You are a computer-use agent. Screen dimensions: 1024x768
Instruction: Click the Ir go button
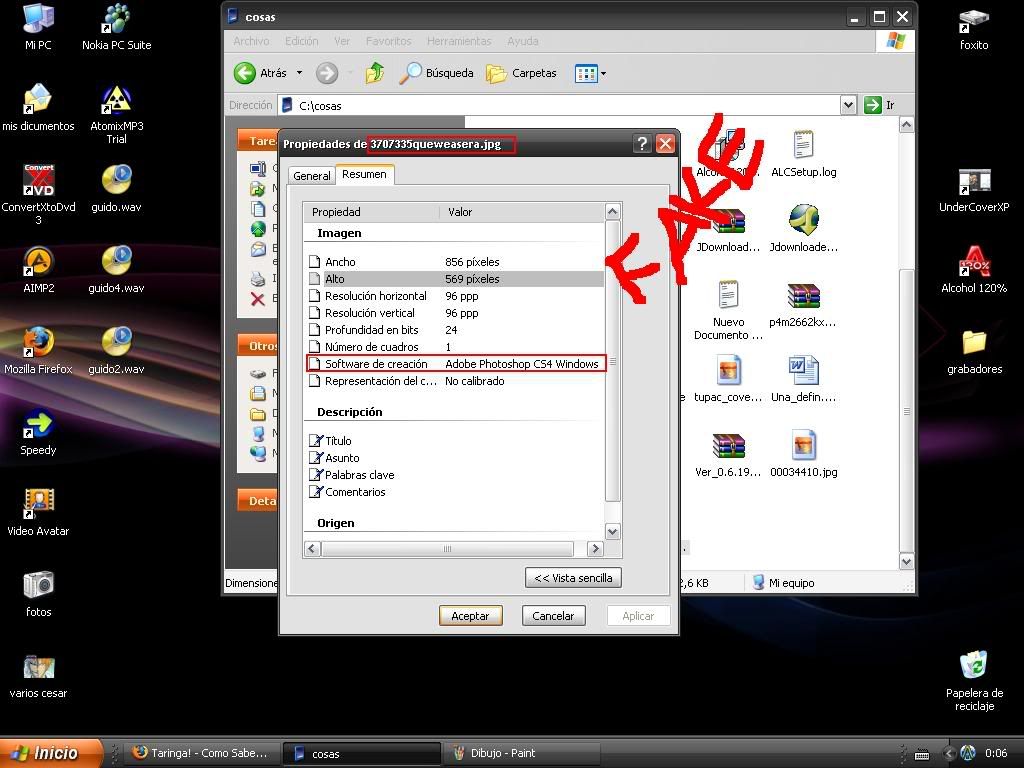(879, 105)
